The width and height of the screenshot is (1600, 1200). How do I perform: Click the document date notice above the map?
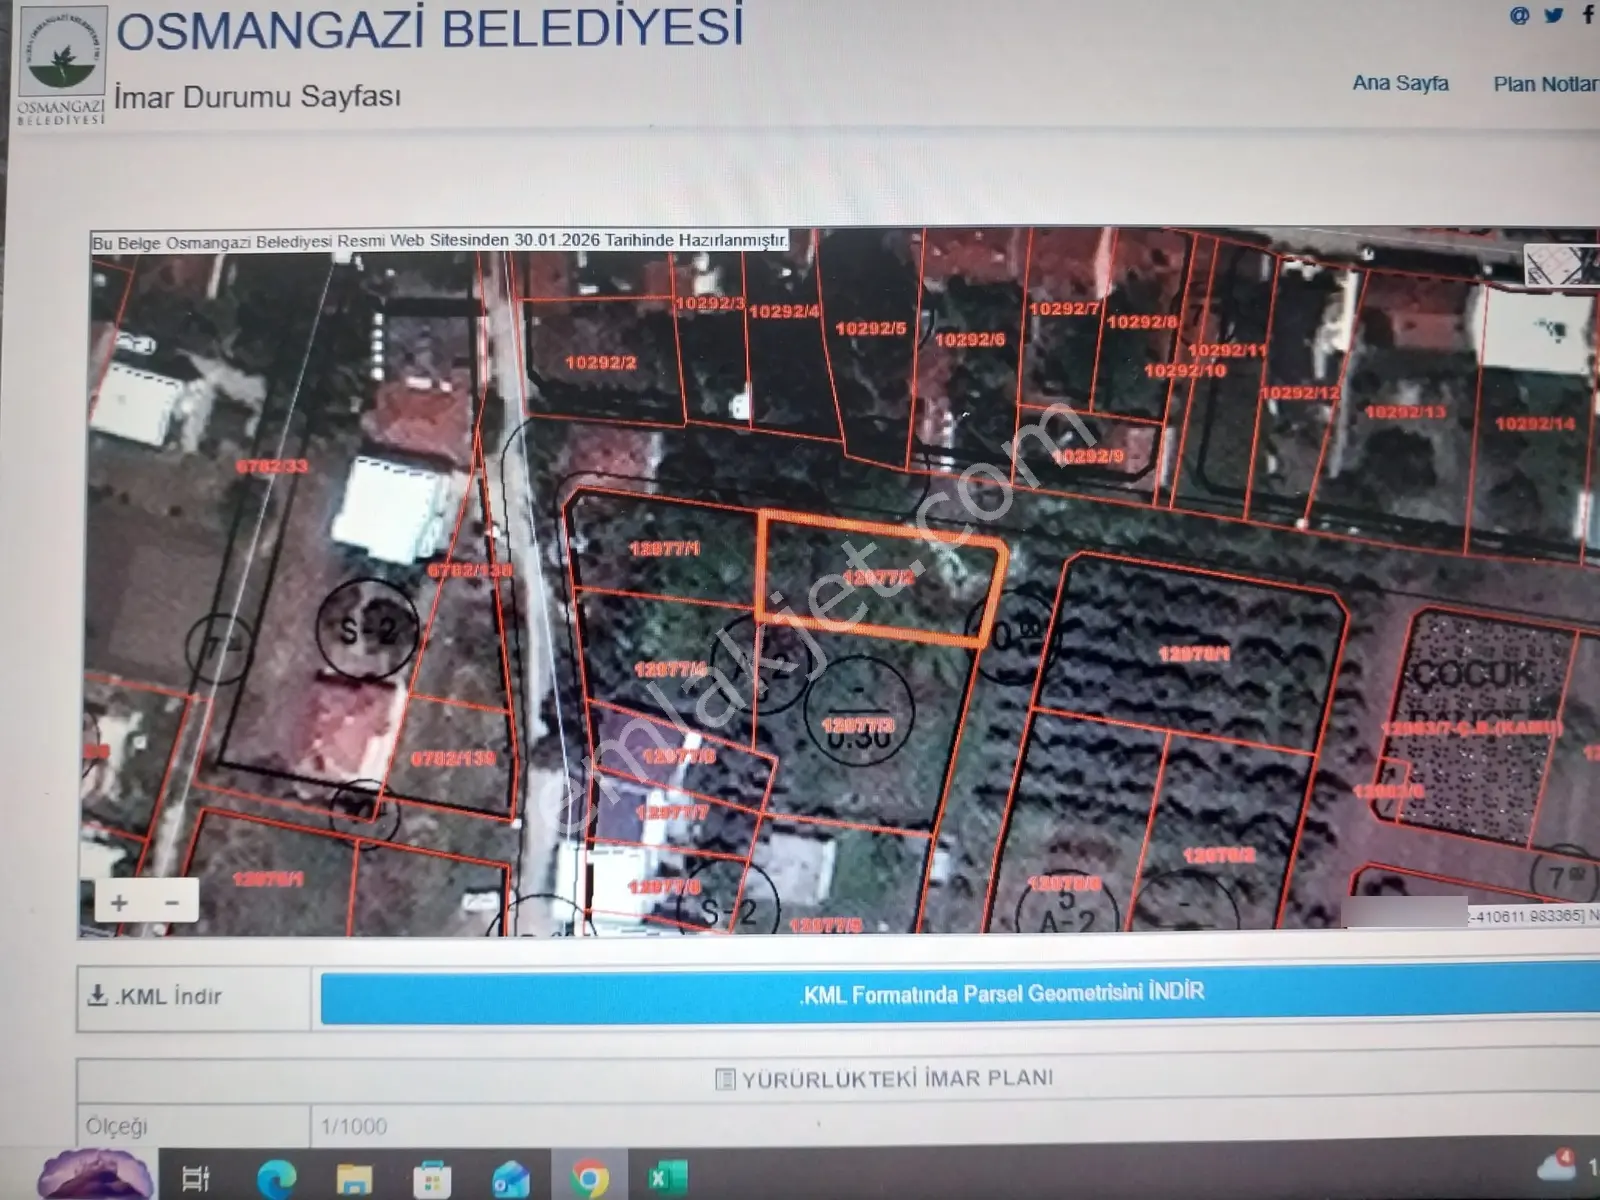click(440, 241)
